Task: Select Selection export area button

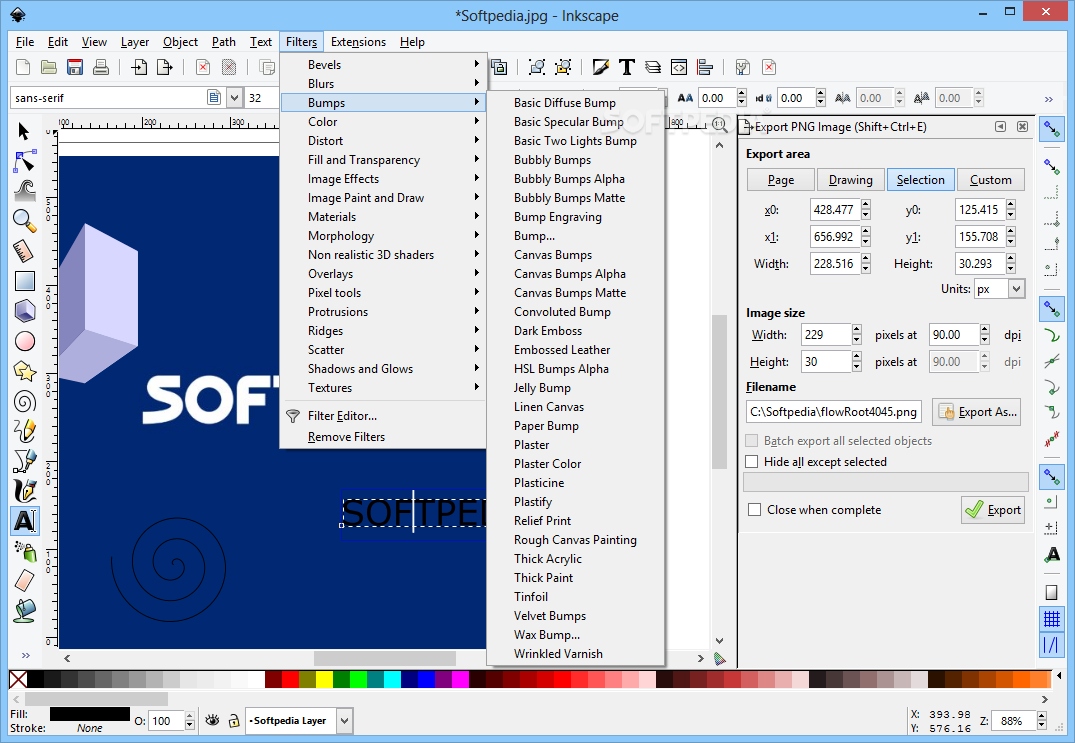Action: tap(921, 180)
